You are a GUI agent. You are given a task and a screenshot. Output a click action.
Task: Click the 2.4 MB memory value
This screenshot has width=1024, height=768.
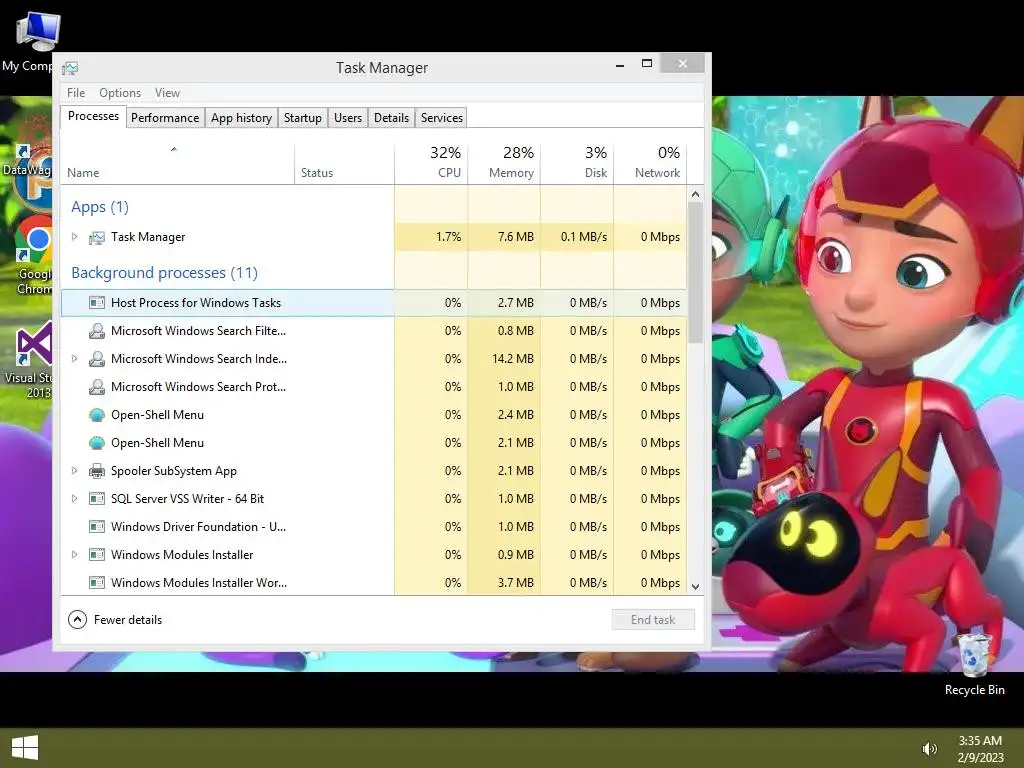coord(516,415)
